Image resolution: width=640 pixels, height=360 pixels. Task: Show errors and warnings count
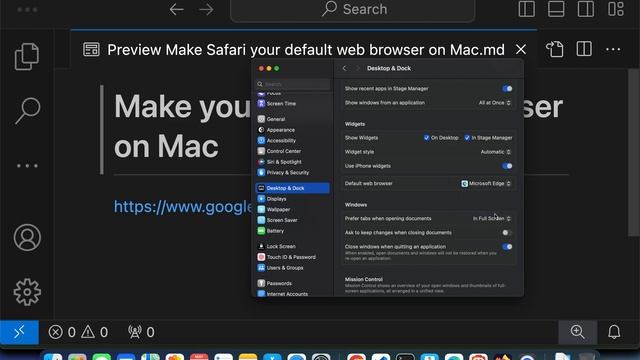(x=78, y=332)
